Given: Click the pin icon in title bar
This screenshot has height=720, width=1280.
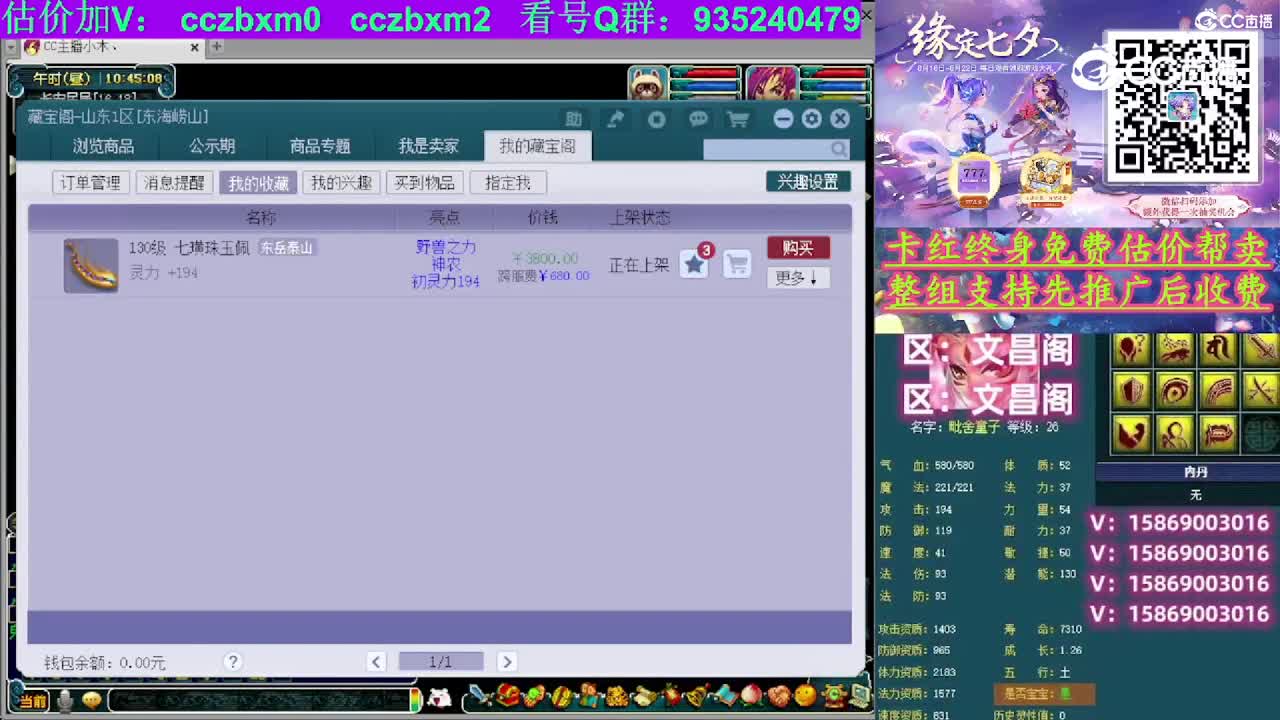Looking at the screenshot, I should [x=615, y=119].
